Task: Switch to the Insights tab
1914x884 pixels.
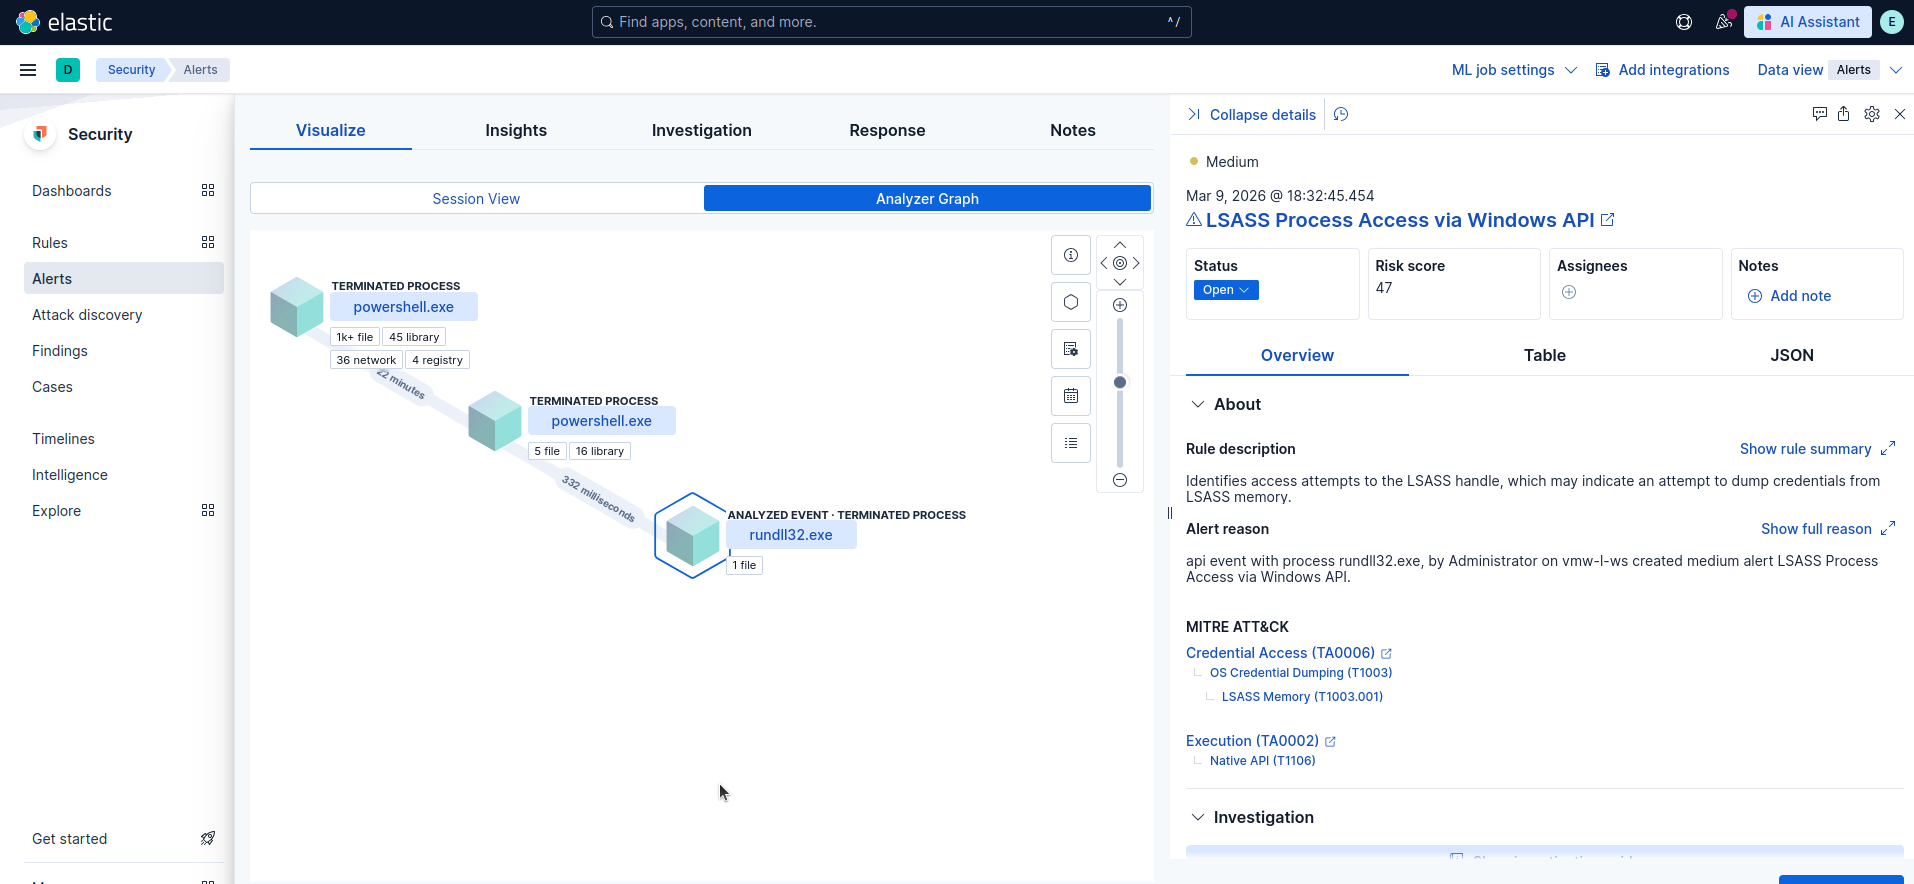Action: pyautogui.click(x=516, y=130)
